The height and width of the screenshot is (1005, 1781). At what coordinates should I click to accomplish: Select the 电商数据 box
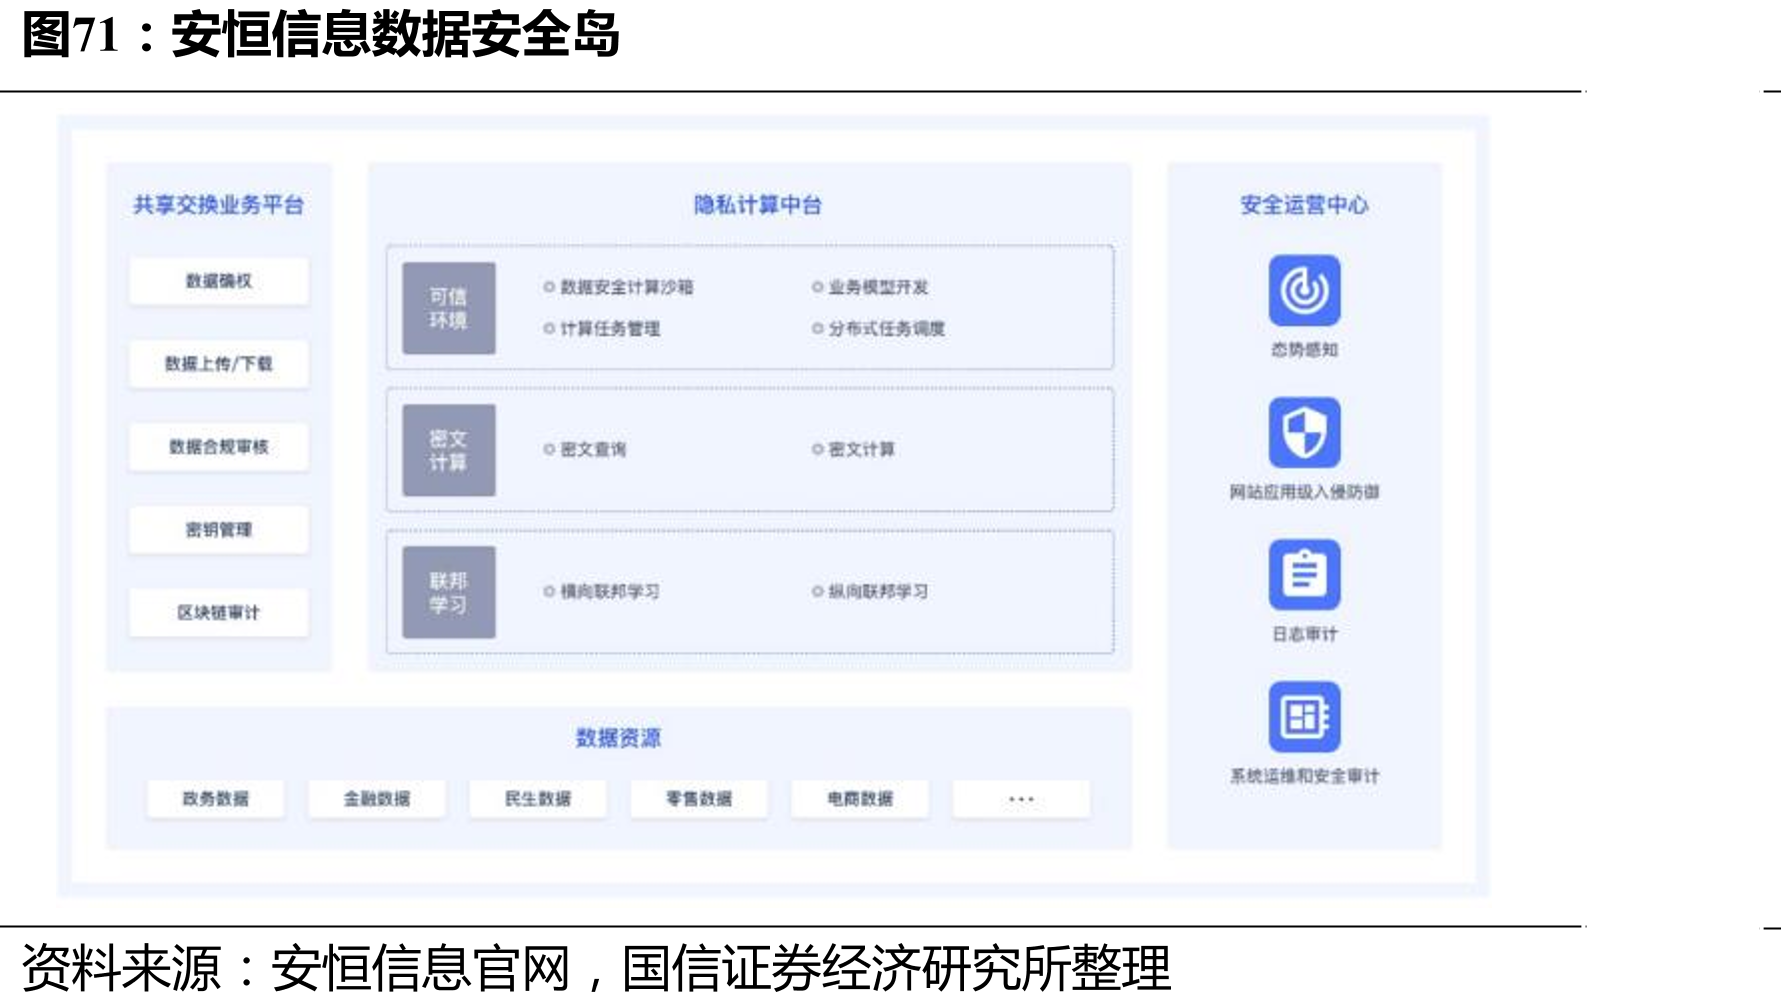(860, 799)
